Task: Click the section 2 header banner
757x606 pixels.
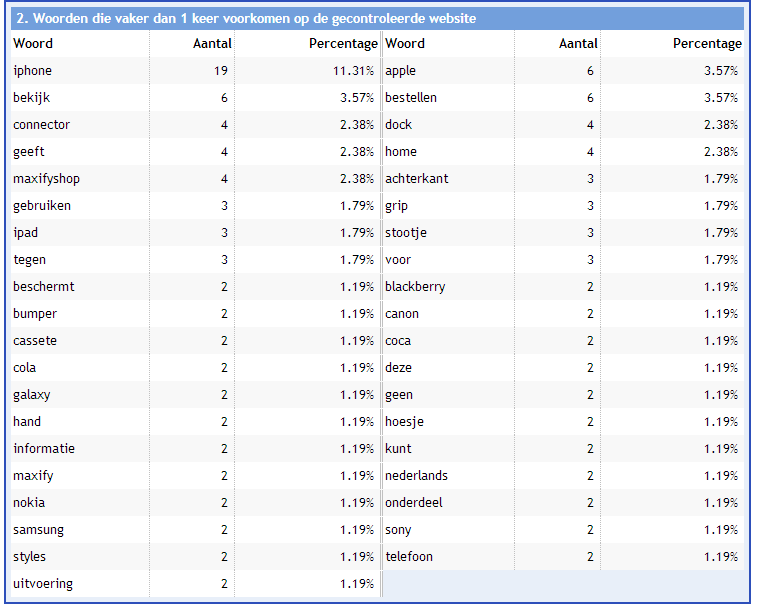Action: (x=377, y=18)
